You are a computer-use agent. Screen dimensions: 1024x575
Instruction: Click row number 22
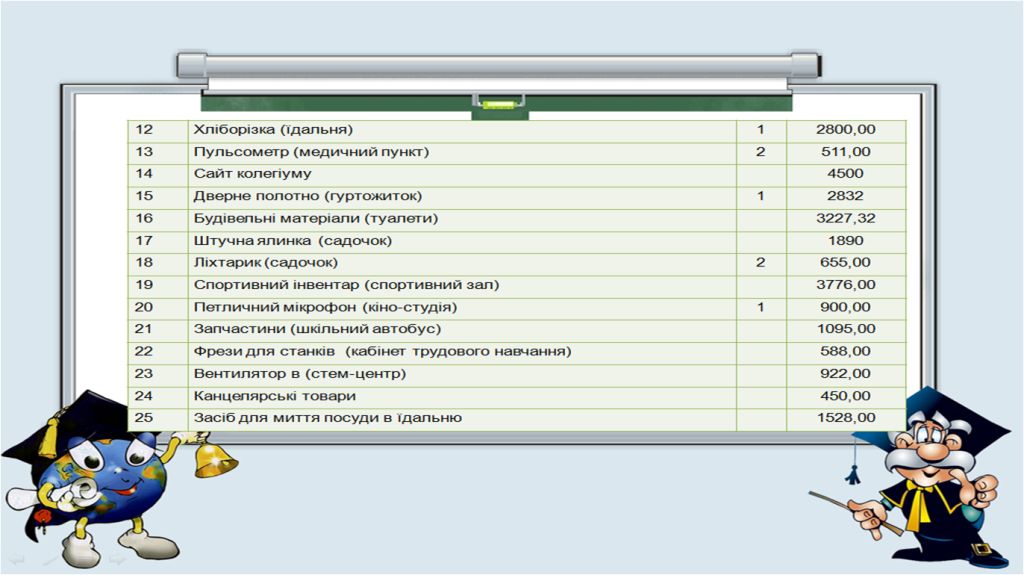(x=144, y=352)
